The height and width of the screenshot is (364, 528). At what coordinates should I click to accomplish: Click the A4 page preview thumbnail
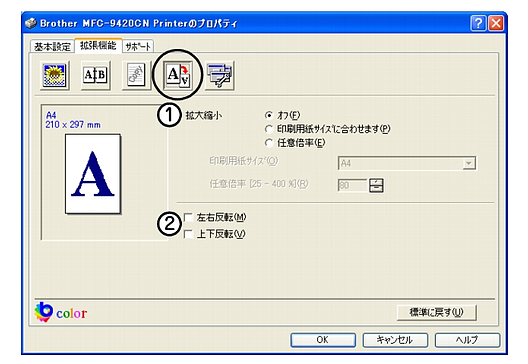point(93,174)
